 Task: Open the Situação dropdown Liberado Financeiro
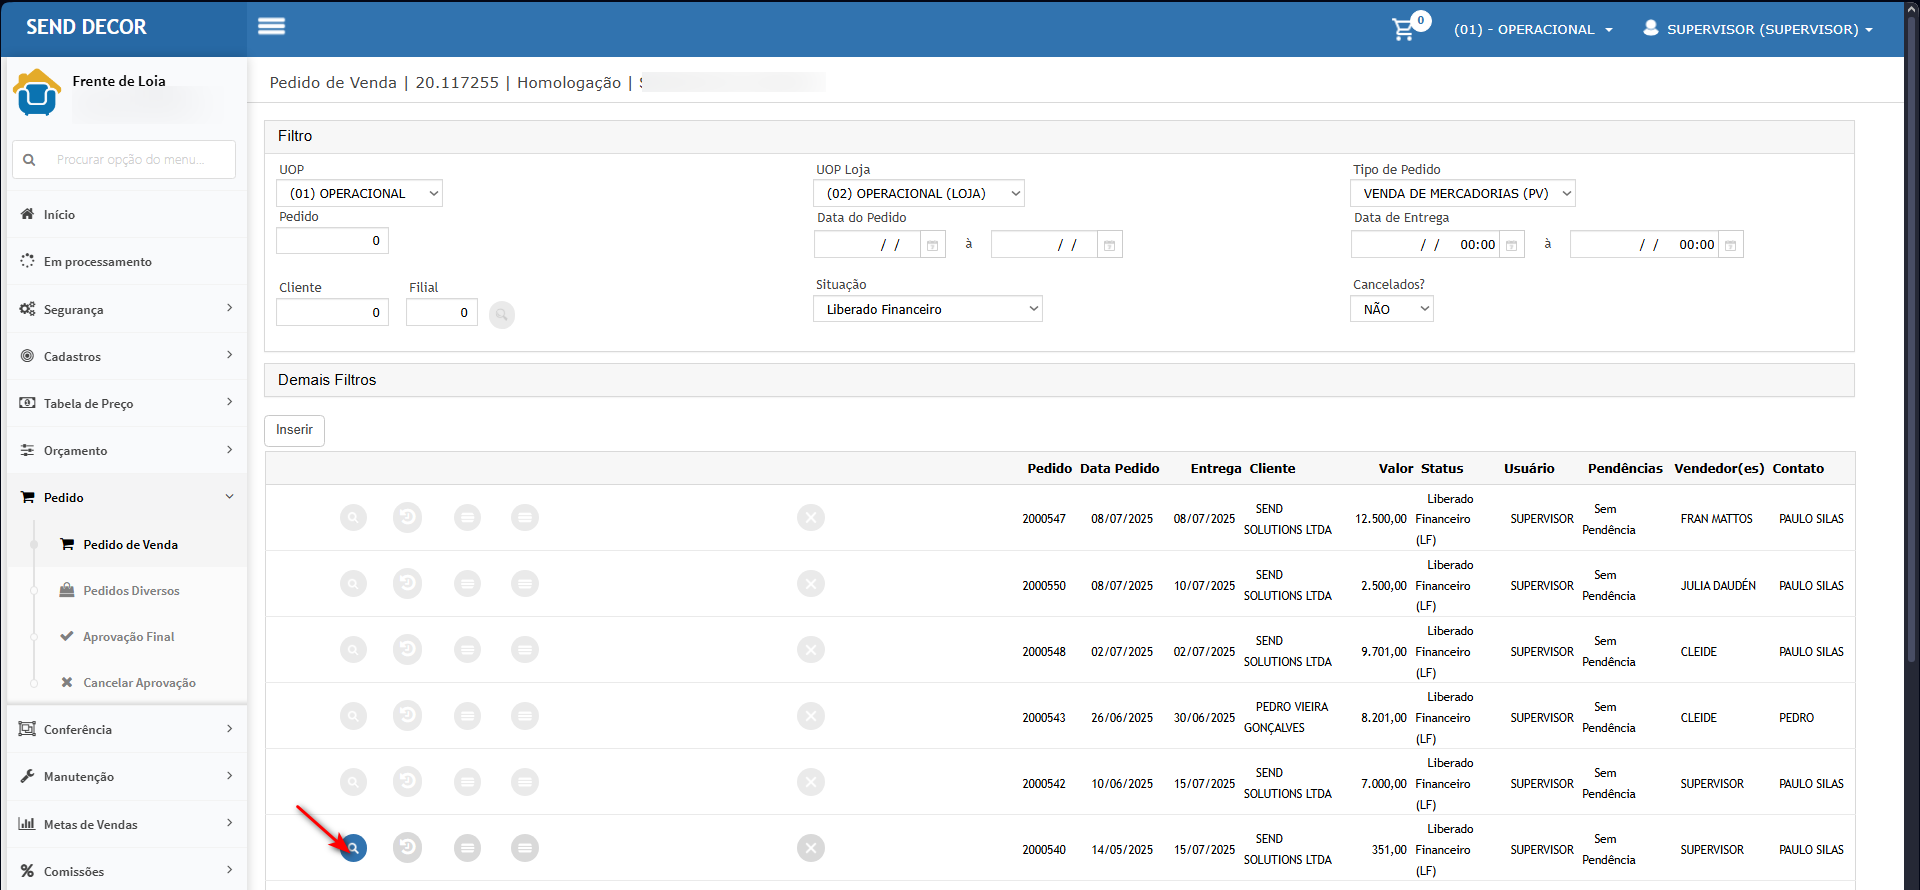click(x=928, y=309)
